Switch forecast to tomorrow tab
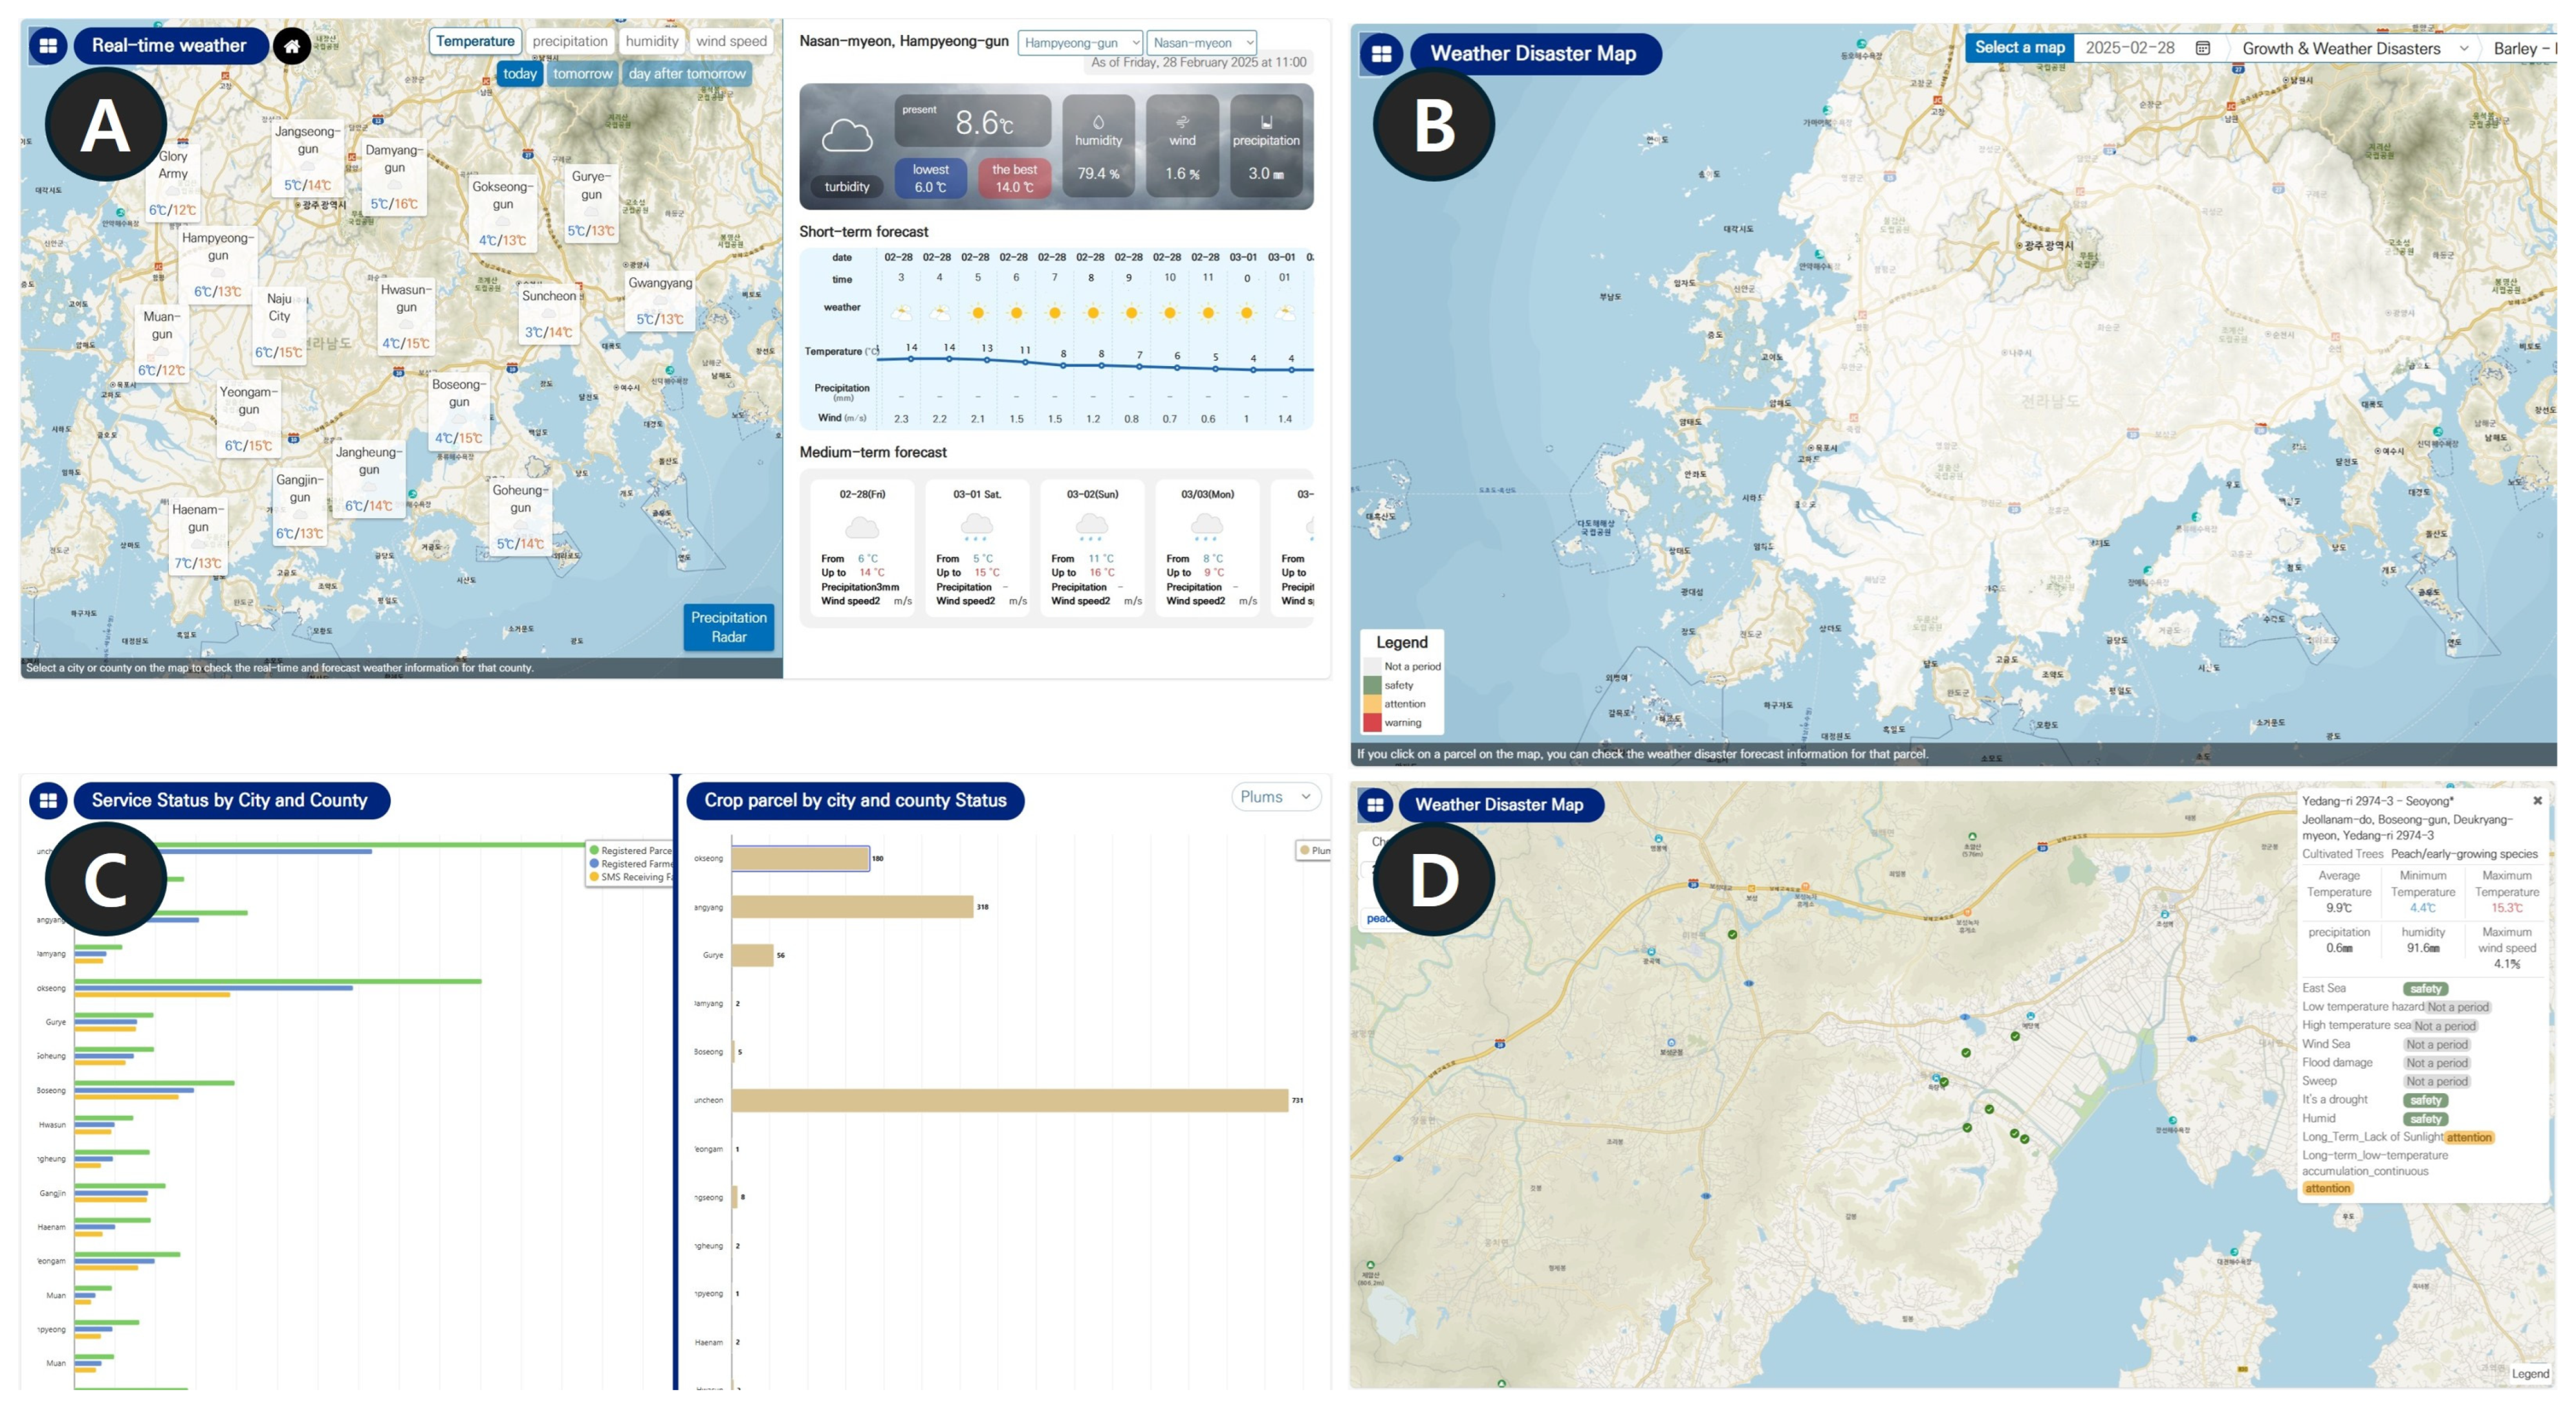This screenshot has height=1418, width=2576. [582, 74]
